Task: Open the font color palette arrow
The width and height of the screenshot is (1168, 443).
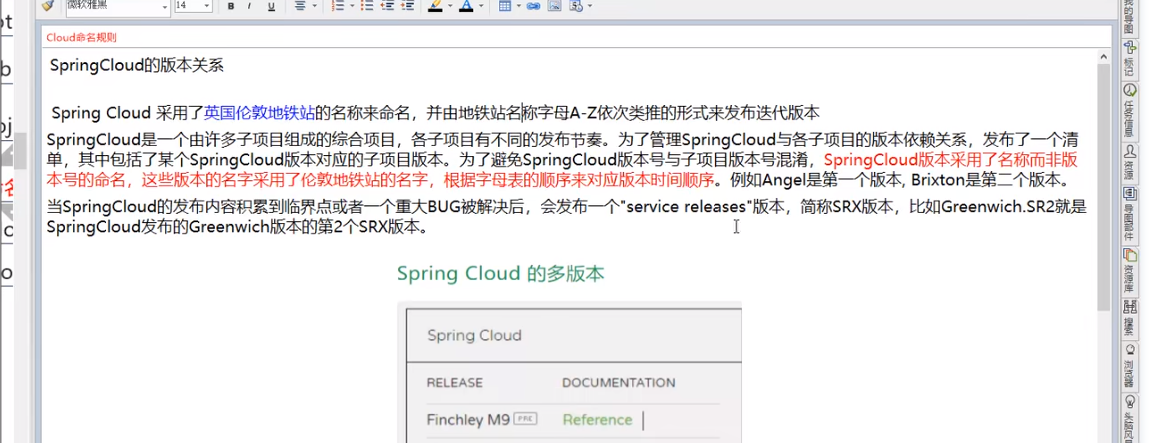Action: point(481,7)
